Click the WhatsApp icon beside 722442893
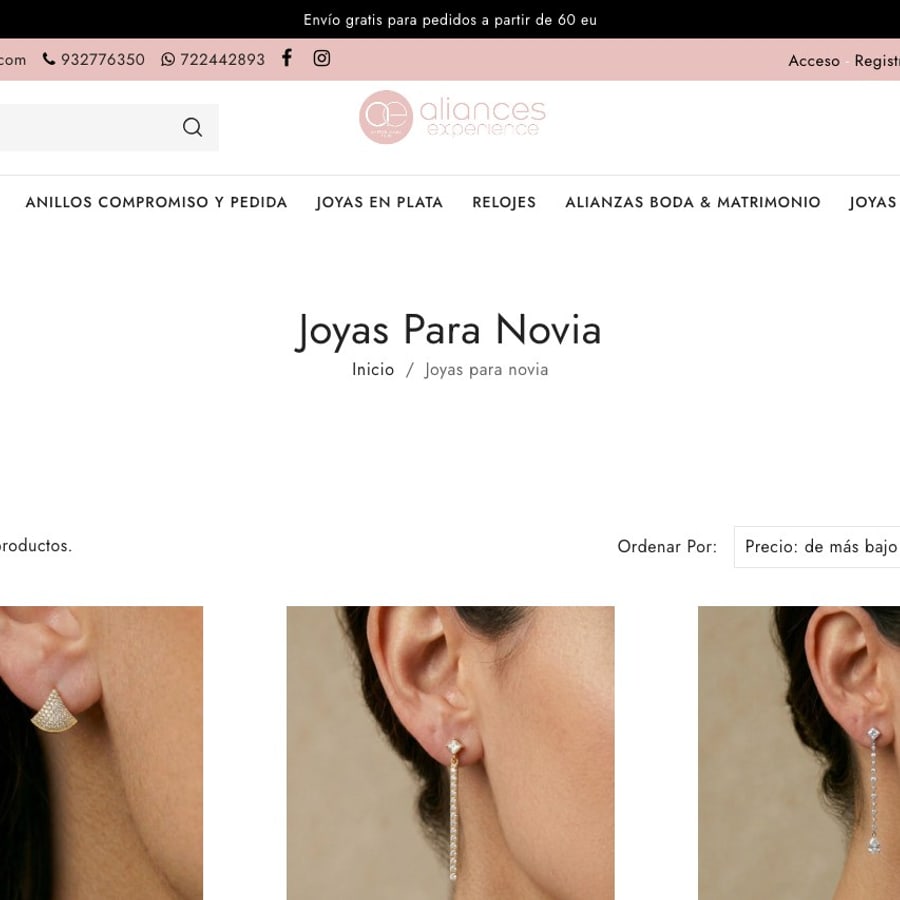Viewport: 900px width, 900px height. tap(168, 59)
